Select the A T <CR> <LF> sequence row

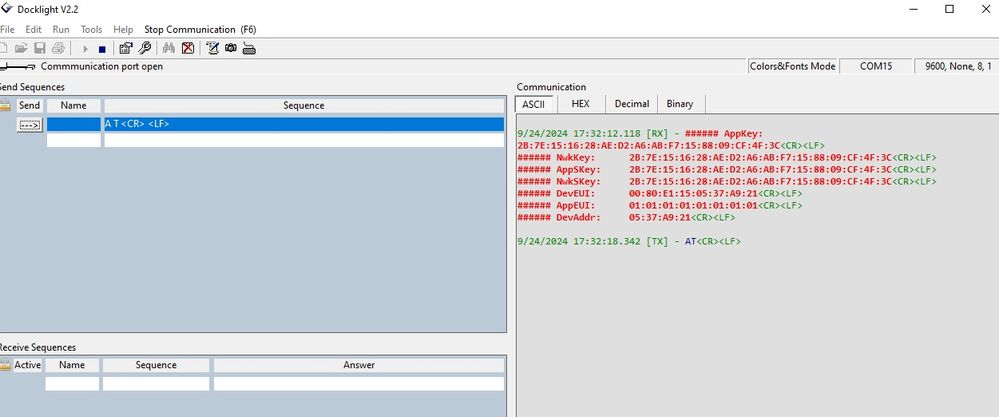click(x=304, y=124)
